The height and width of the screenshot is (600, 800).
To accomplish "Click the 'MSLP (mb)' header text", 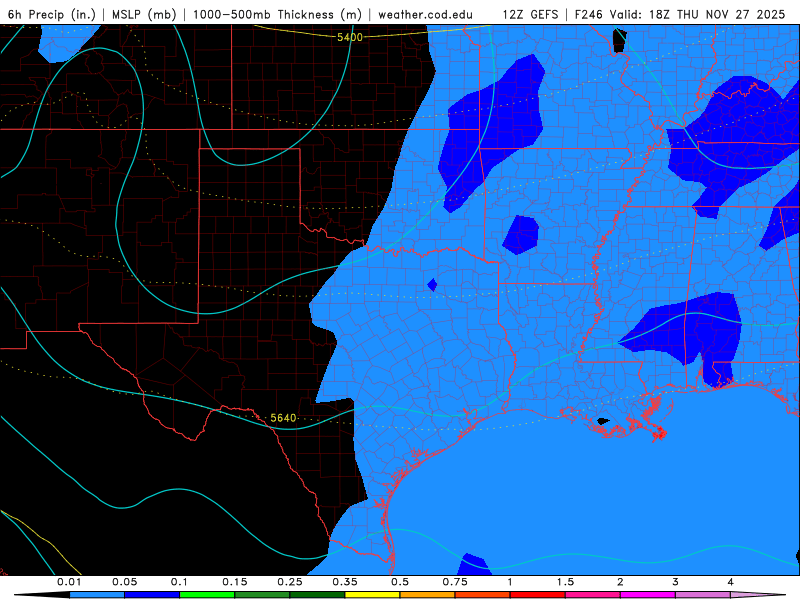I will (x=144, y=14).
